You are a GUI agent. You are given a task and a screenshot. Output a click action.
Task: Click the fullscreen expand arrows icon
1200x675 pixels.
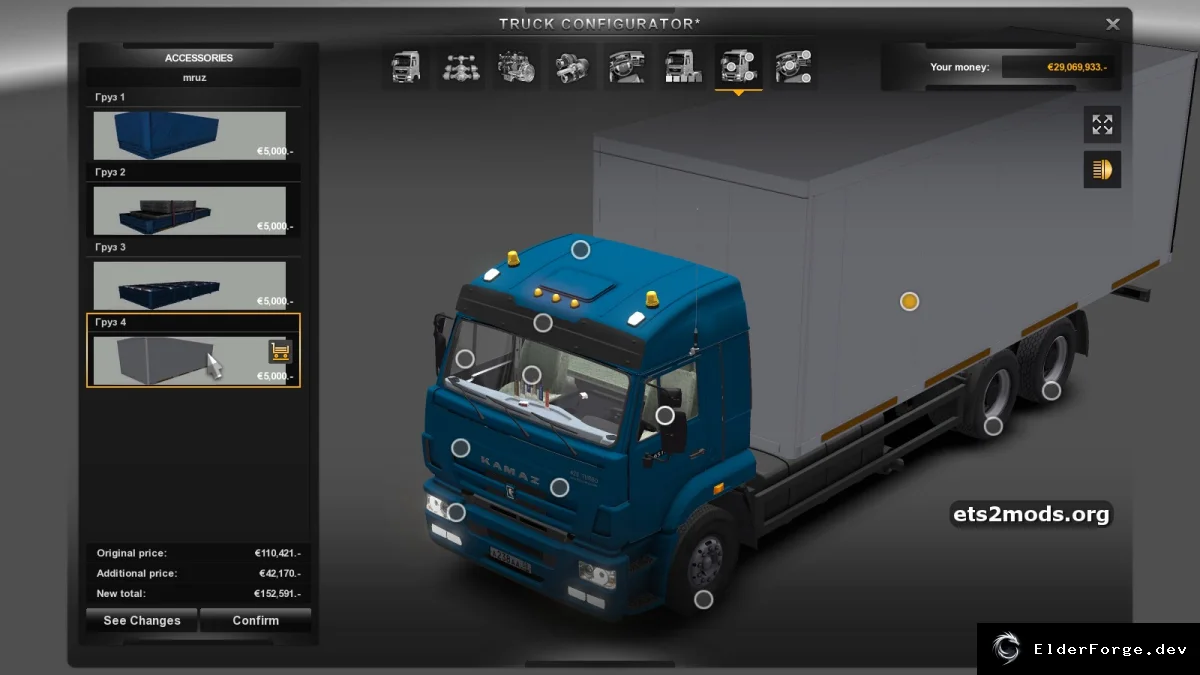pos(1102,125)
